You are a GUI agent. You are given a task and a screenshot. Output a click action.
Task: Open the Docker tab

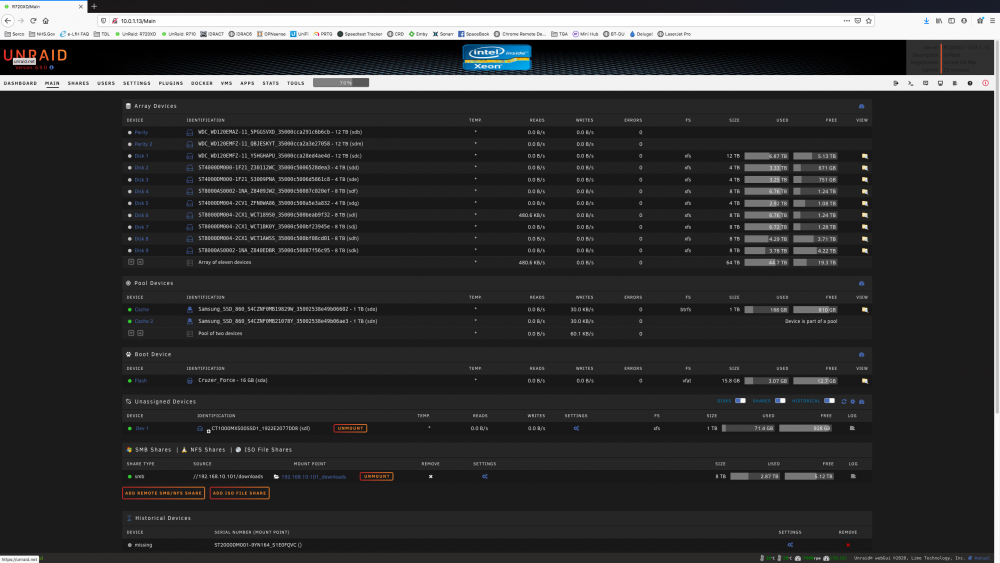pyautogui.click(x=202, y=83)
